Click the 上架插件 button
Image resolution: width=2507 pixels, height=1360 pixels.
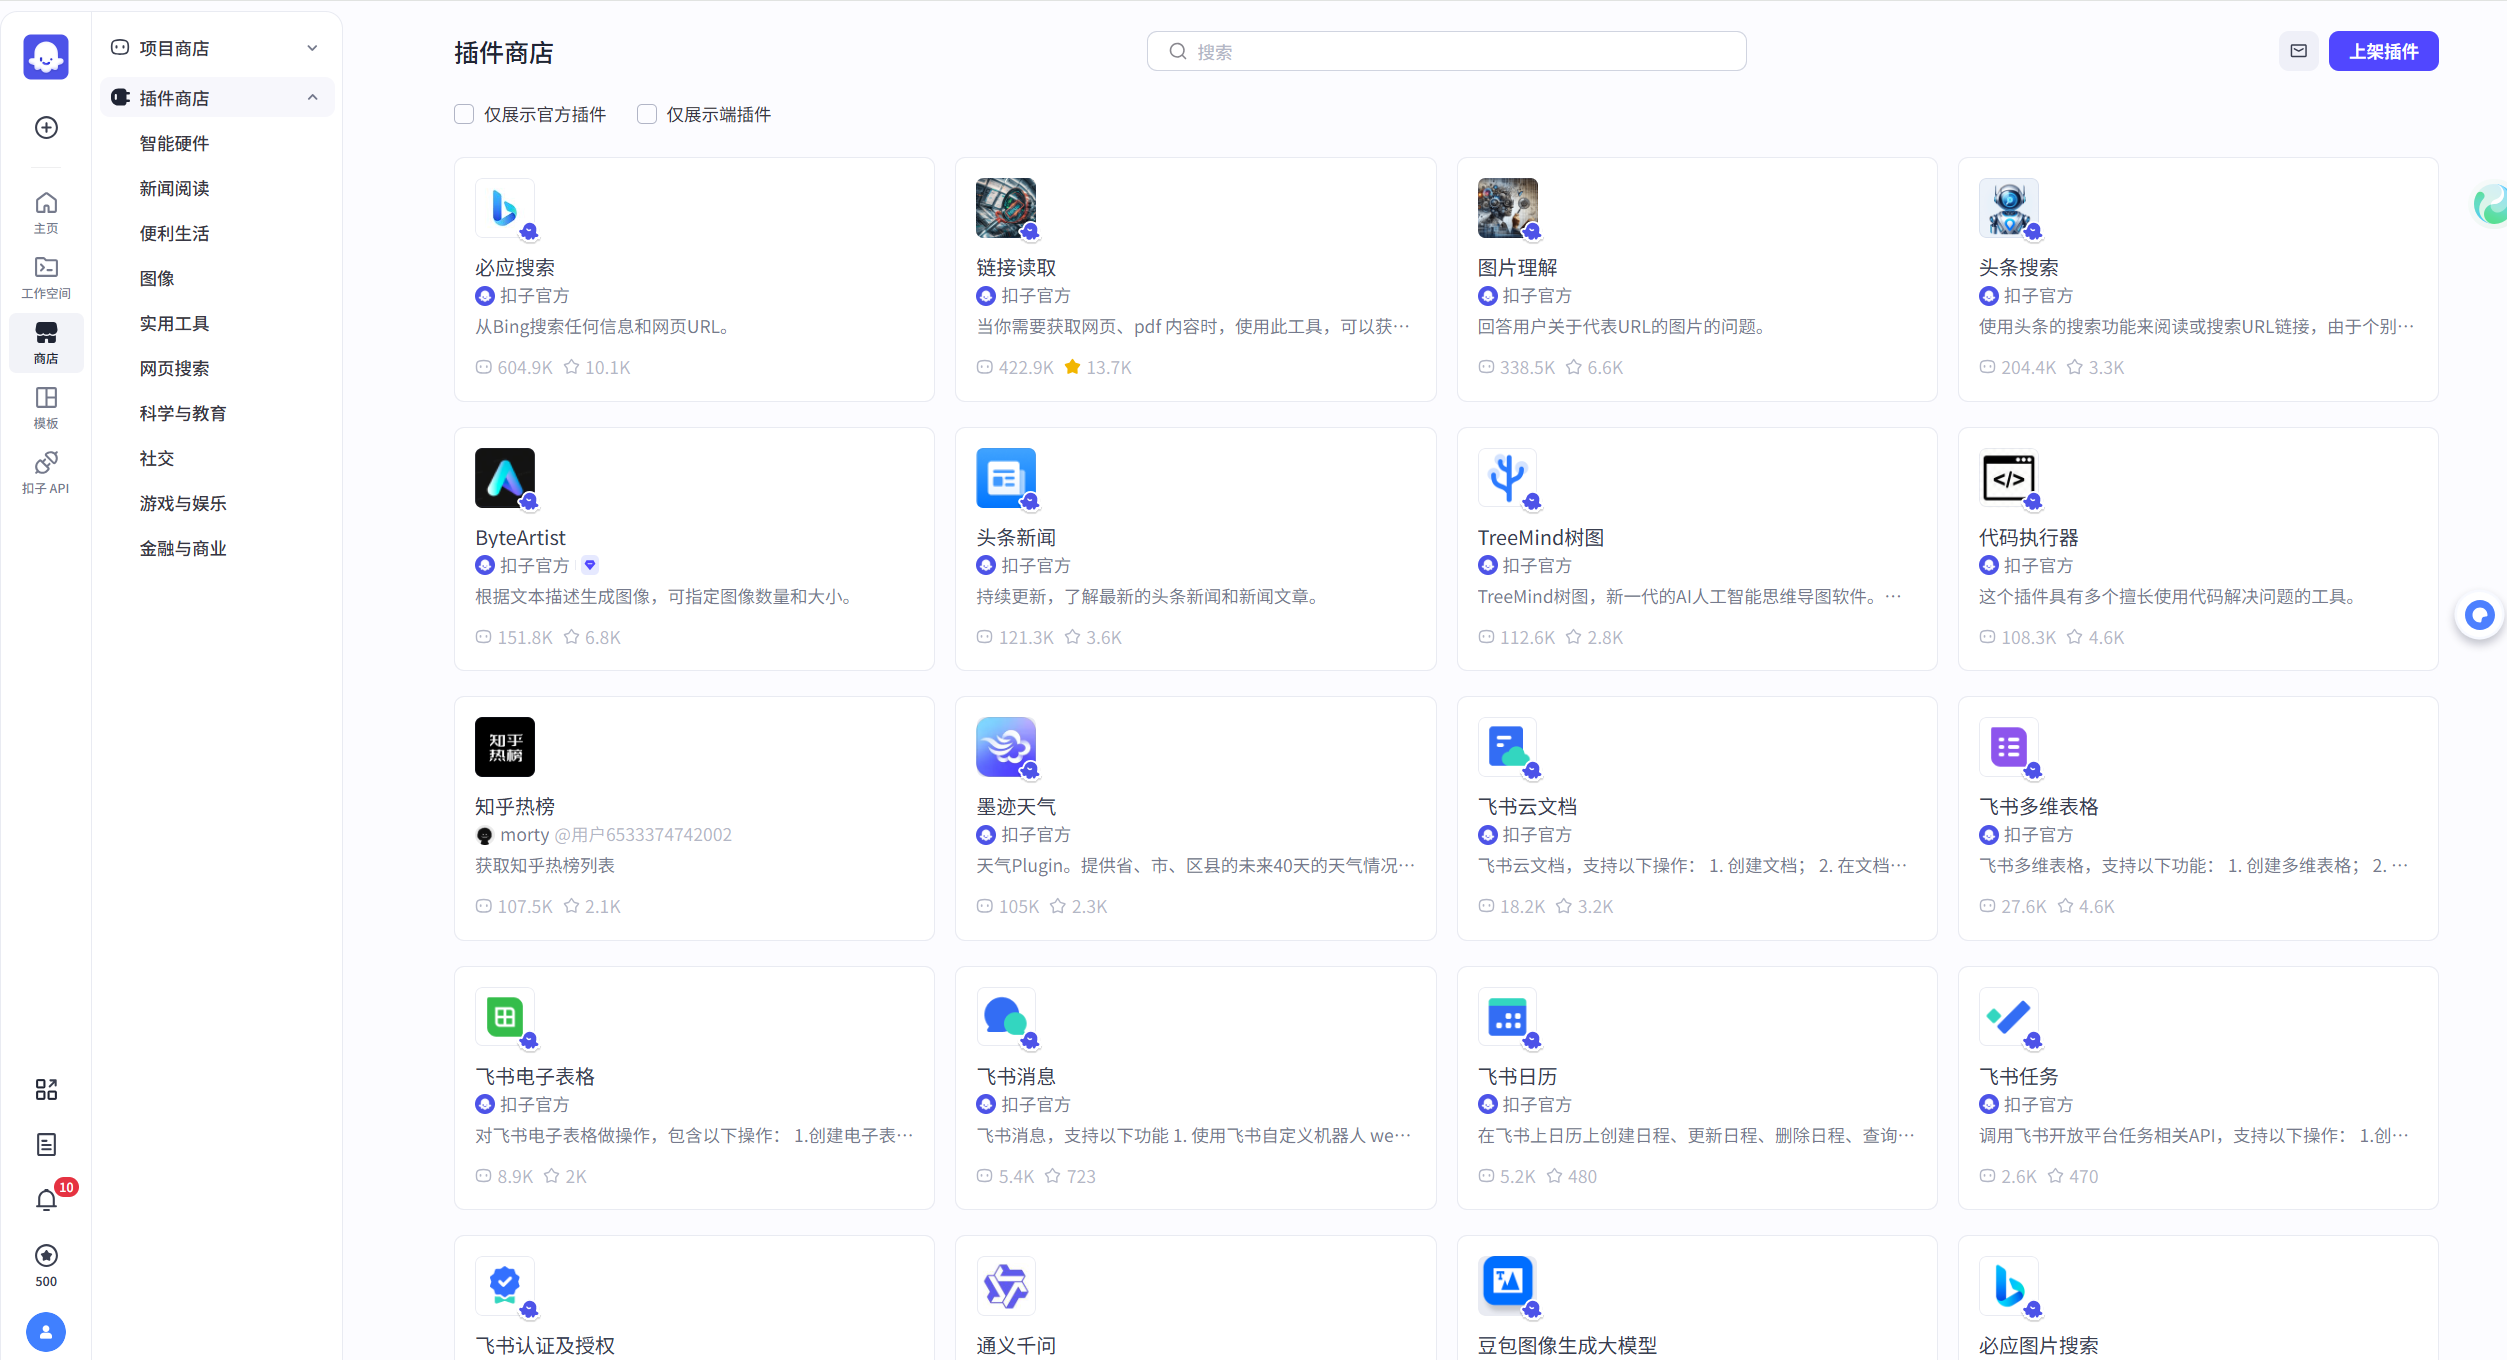pos(2383,51)
